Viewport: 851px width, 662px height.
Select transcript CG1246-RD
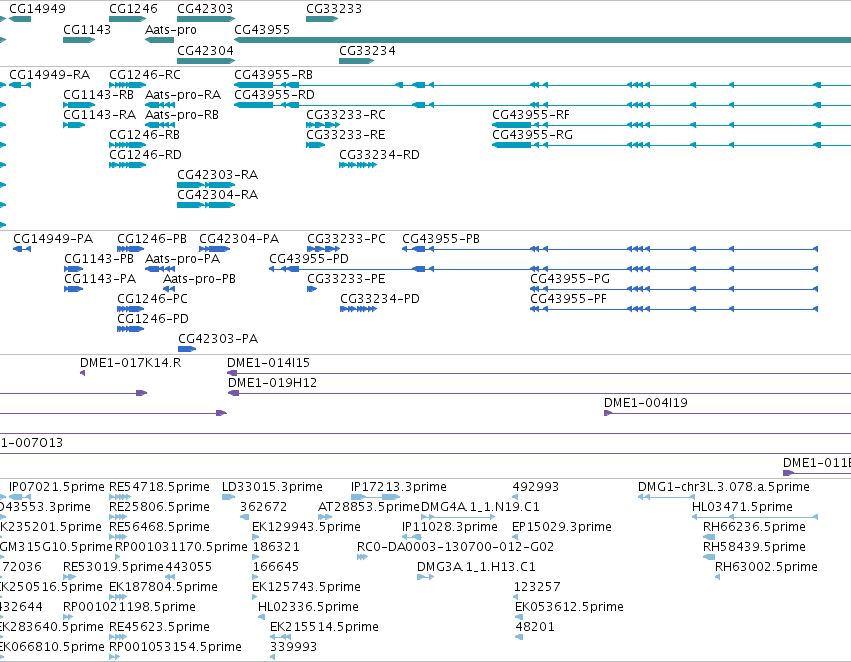145,155
